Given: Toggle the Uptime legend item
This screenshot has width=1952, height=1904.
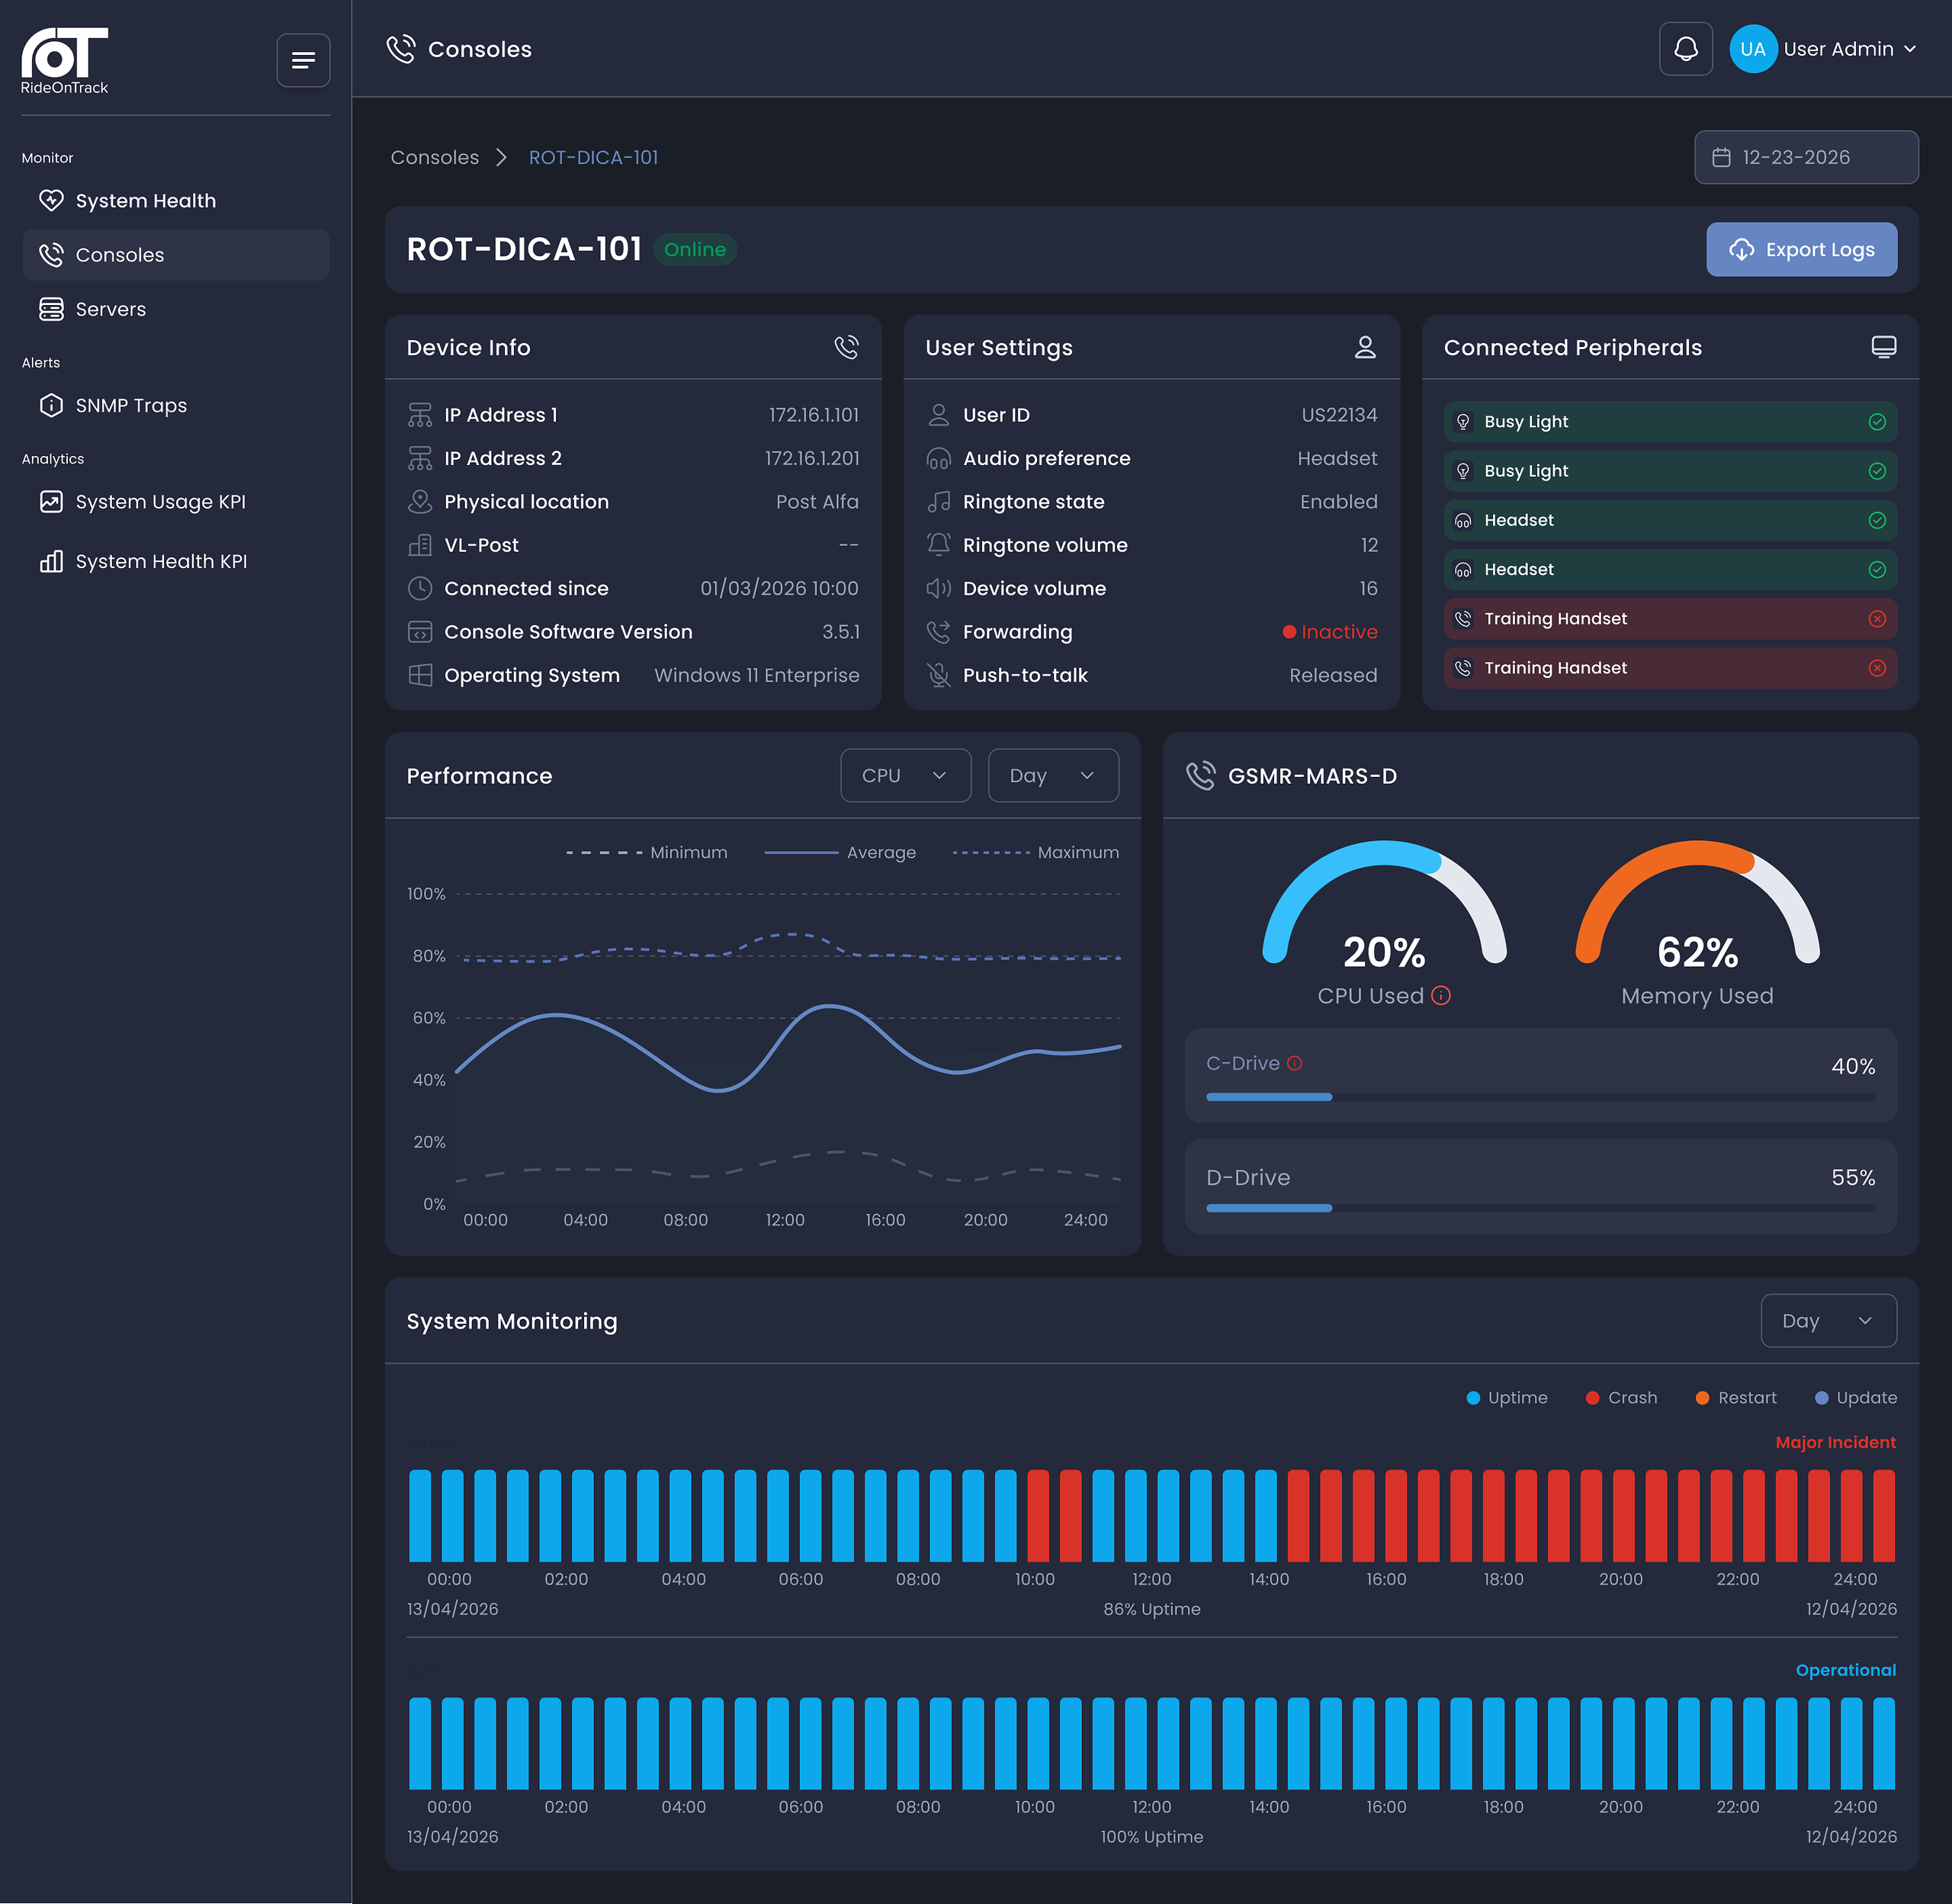Looking at the screenshot, I should tap(1506, 1397).
